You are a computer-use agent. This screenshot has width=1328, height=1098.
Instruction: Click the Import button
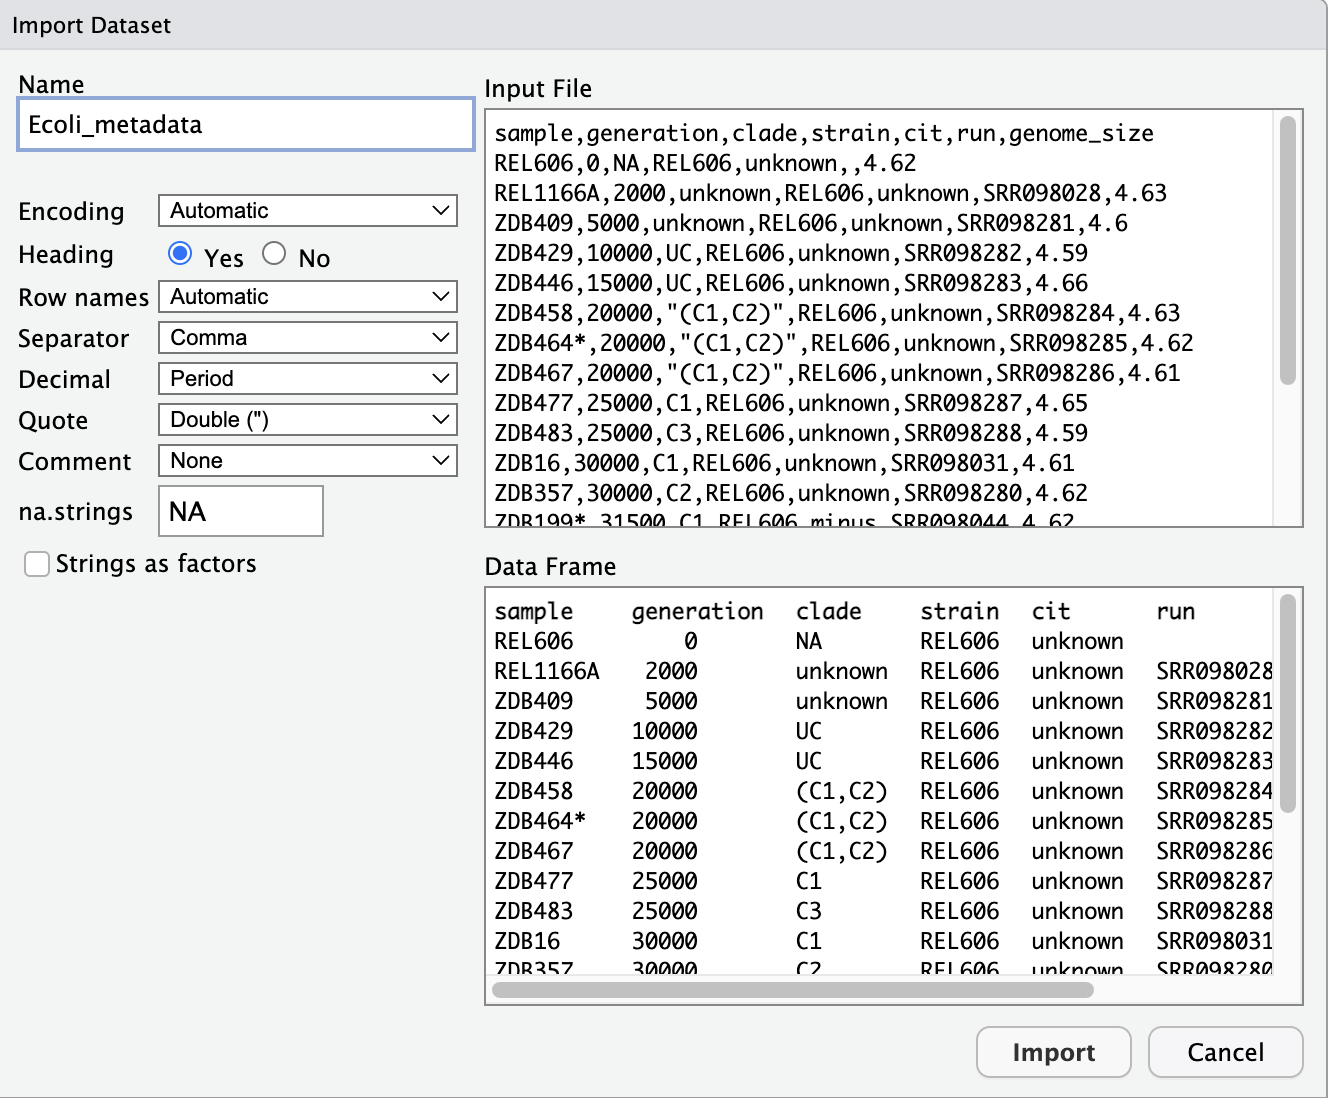pyautogui.click(x=1053, y=1052)
